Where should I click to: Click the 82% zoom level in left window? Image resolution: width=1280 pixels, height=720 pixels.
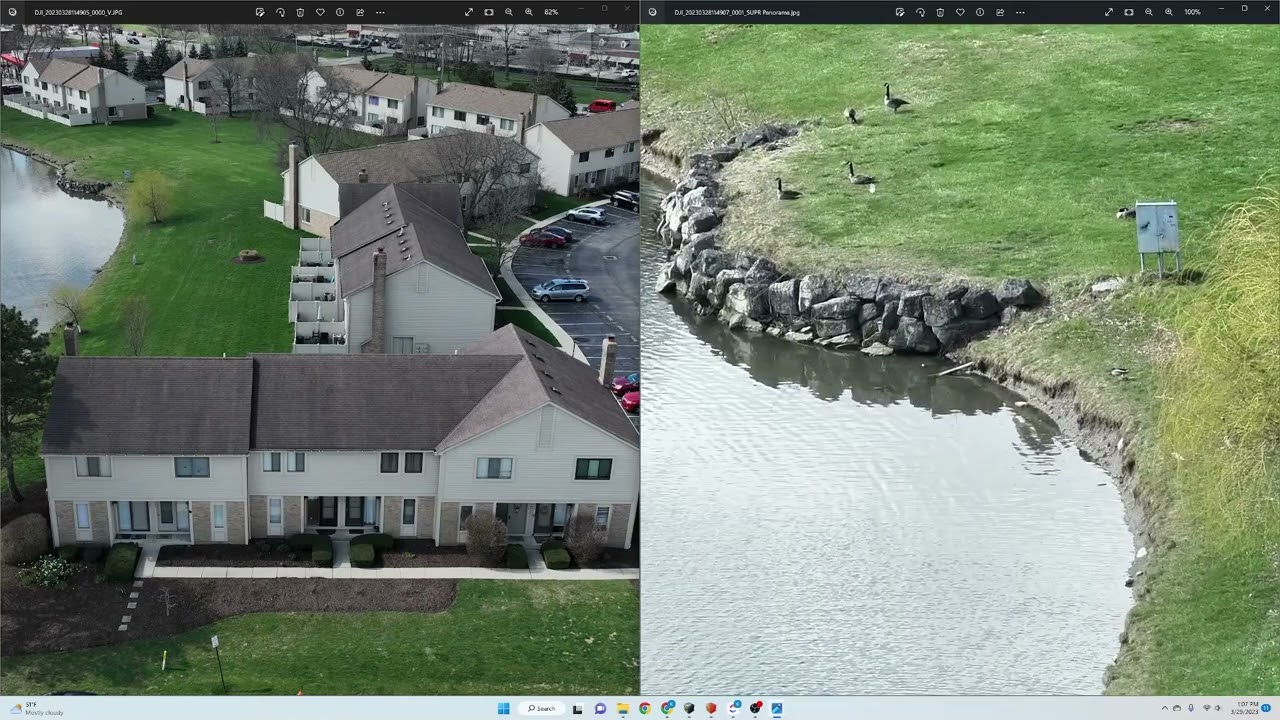pyautogui.click(x=551, y=12)
